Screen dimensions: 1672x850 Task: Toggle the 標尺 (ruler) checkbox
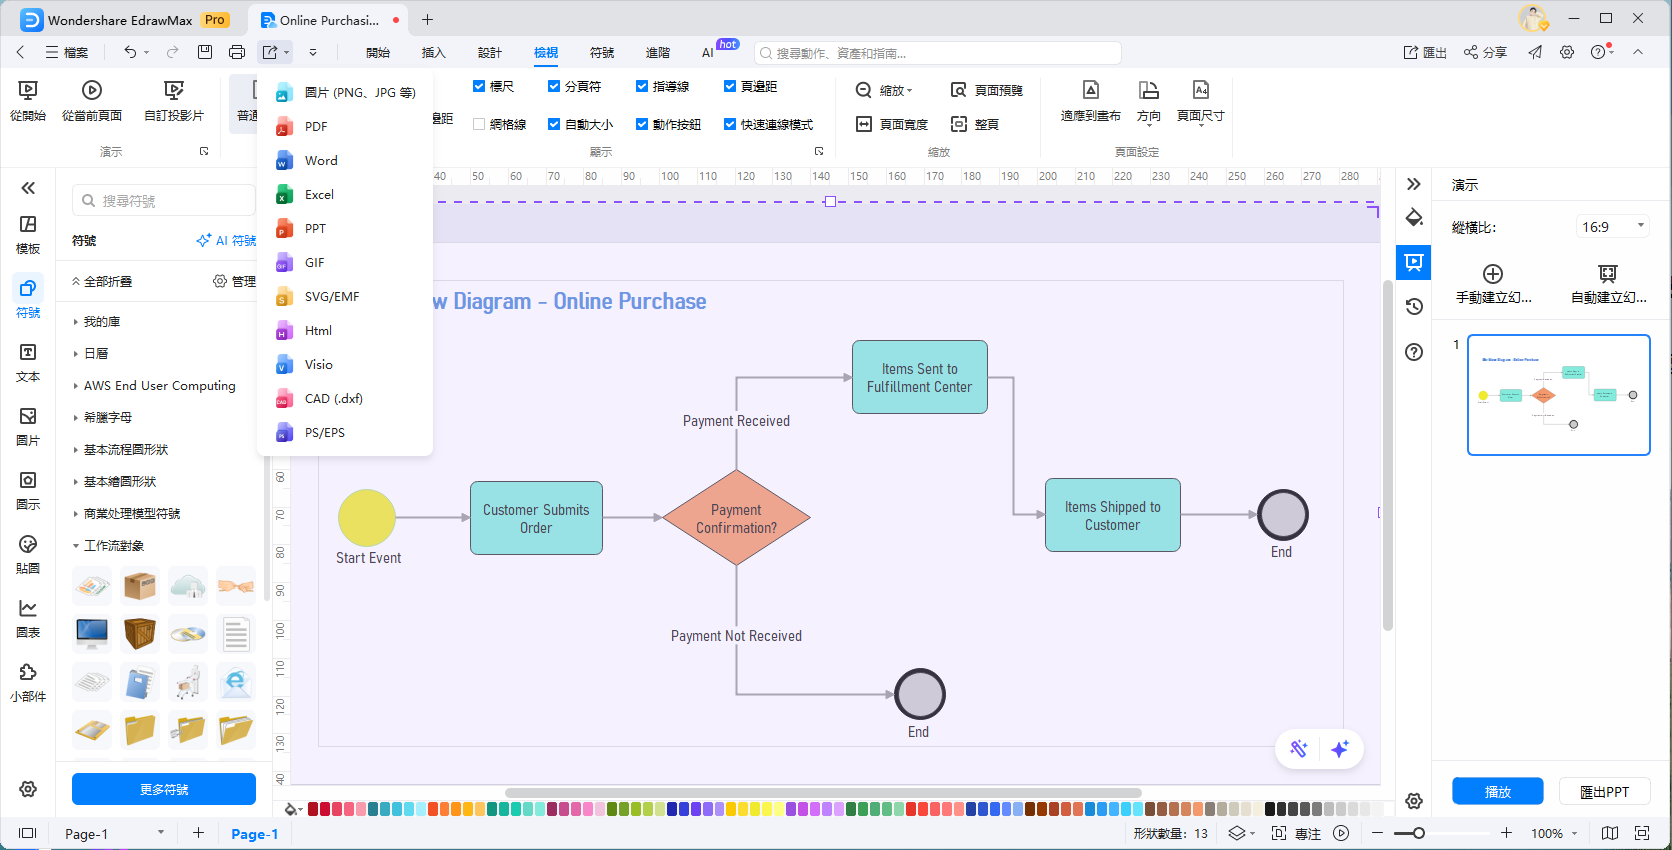(x=479, y=87)
